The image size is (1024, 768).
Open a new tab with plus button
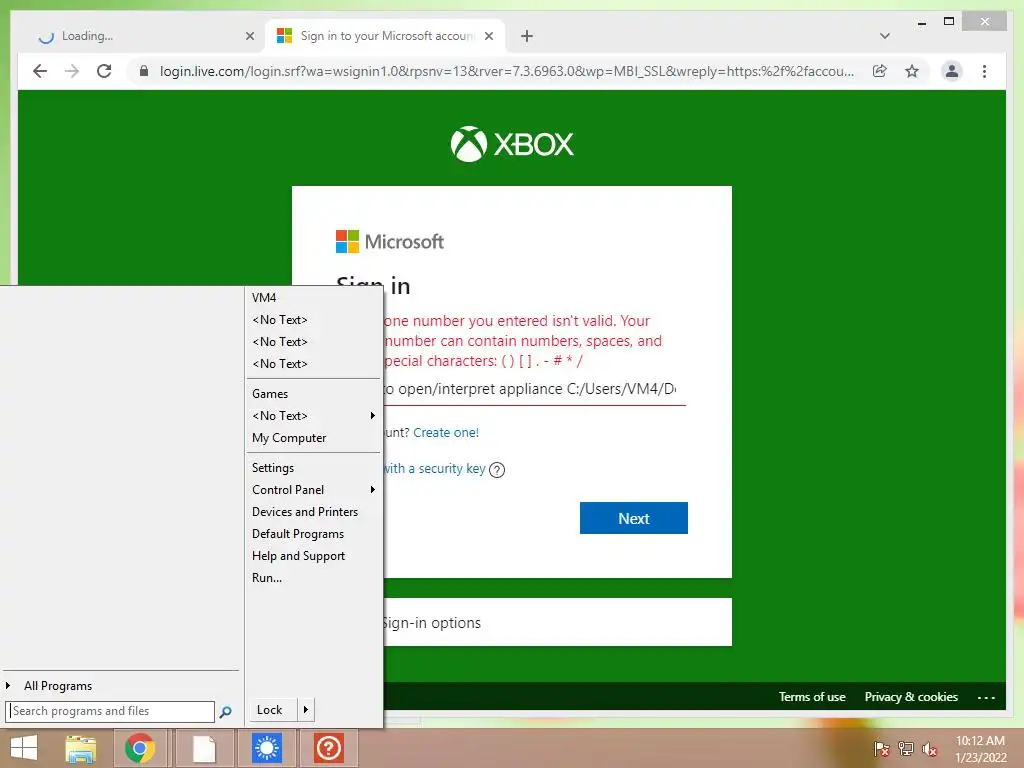tap(527, 36)
